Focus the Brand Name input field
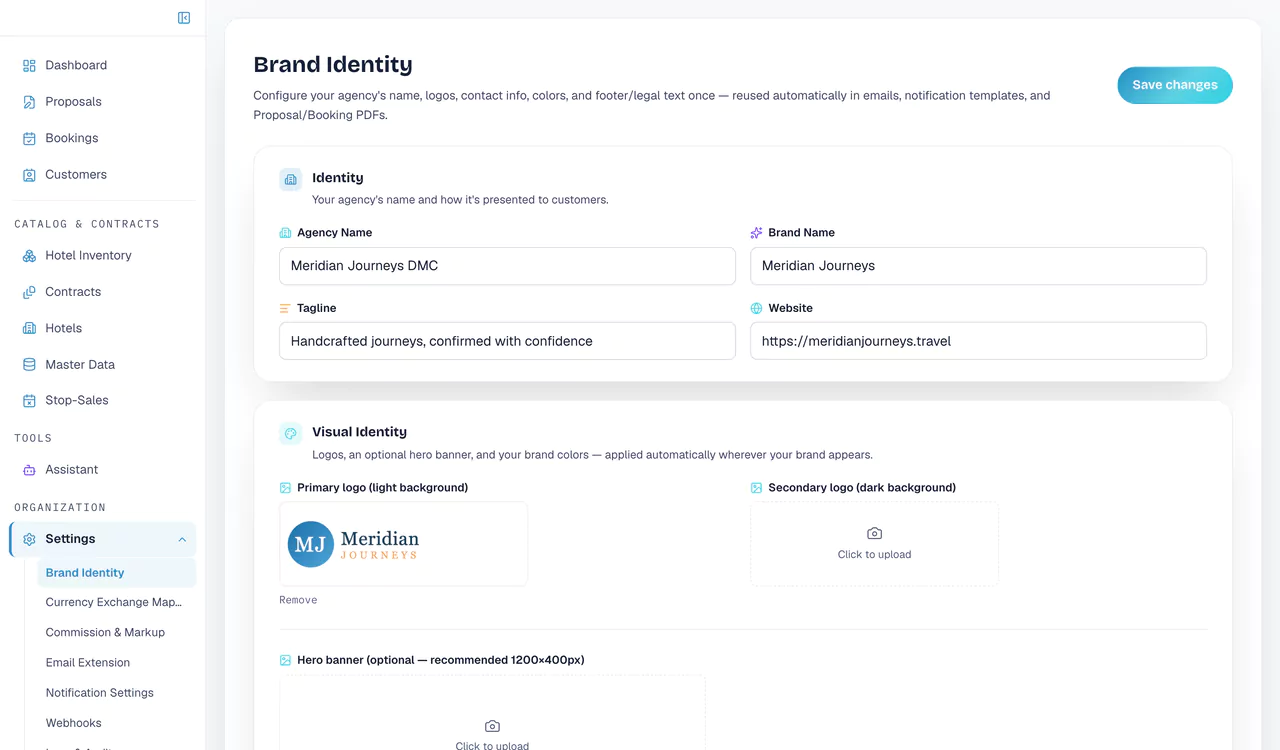Image resolution: width=1280 pixels, height=750 pixels. [978, 266]
